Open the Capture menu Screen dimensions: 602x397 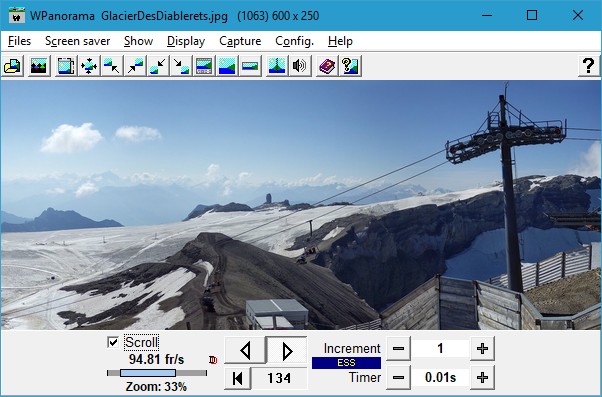pyautogui.click(x=240, y=41)
